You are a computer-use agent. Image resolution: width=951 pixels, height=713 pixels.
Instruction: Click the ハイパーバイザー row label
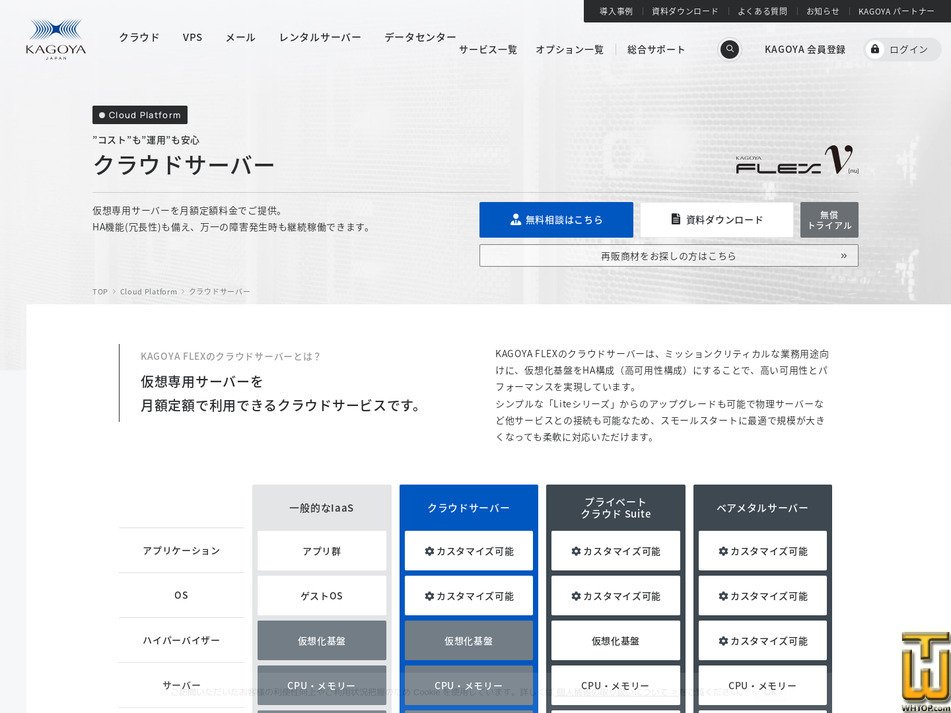coord(181,640)
